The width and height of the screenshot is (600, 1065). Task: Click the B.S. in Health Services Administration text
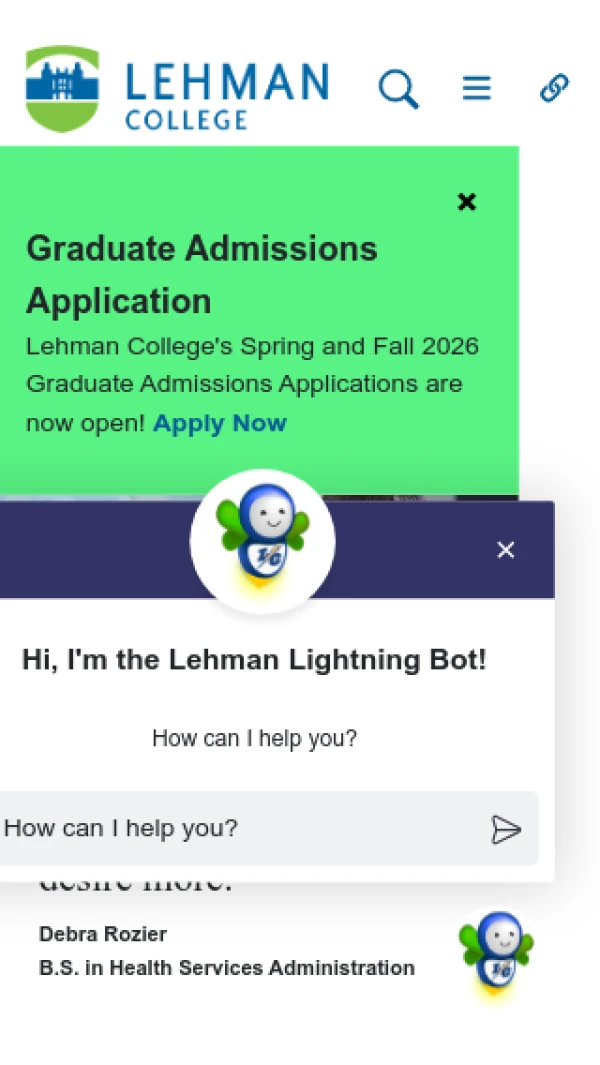click(x=227, y=968)
